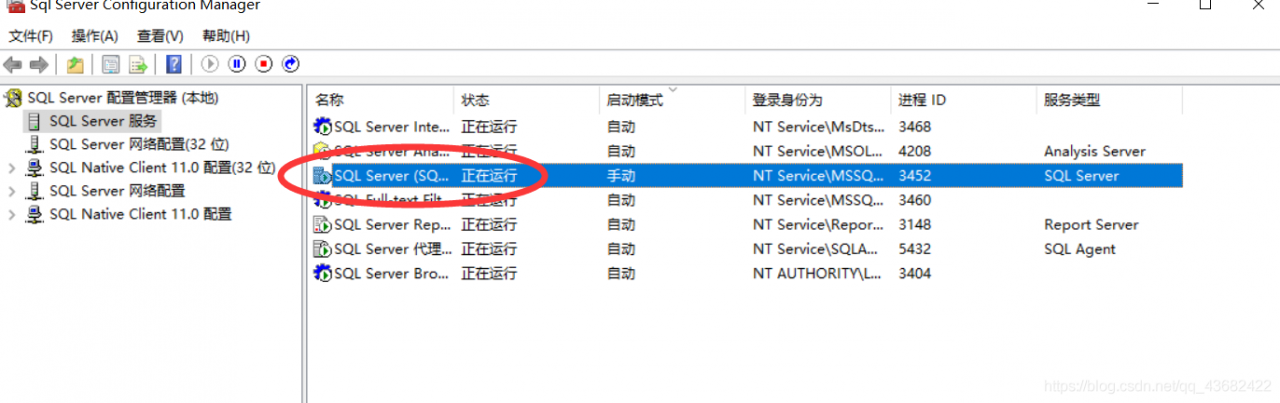
Task: Click the Export list toolbar icon
Action: [x=138, y=64]
